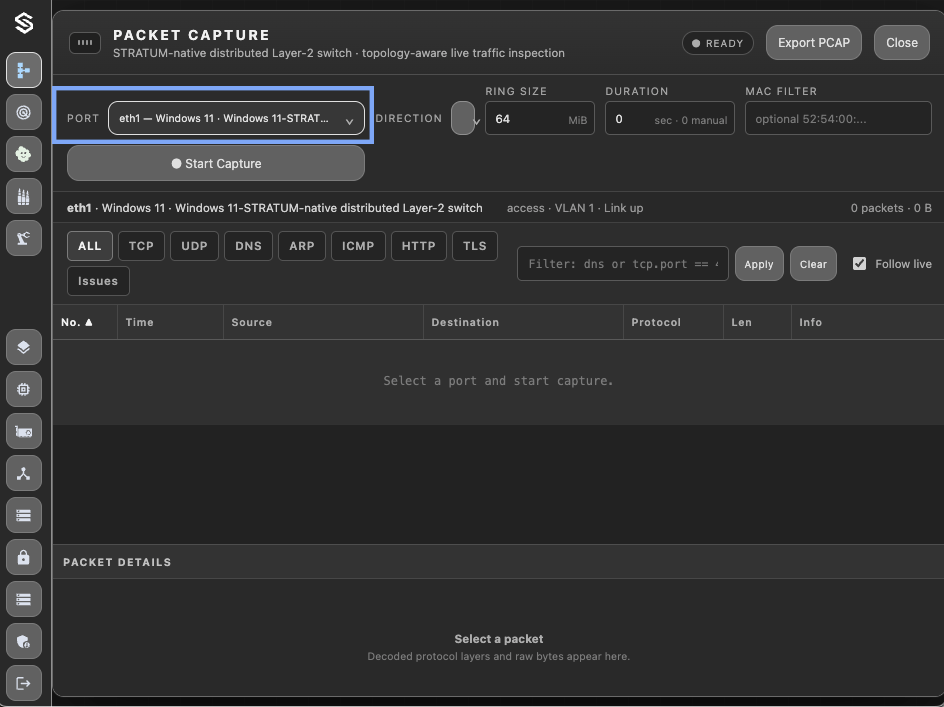Open the smiling cloud face icon
944x707 pixels.
(24, 154)
